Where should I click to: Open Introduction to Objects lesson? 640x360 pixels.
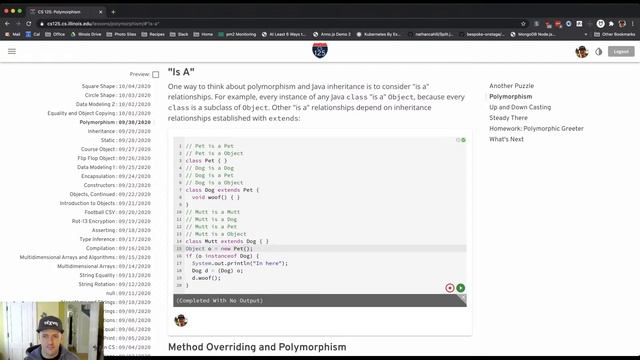point(105,203)
